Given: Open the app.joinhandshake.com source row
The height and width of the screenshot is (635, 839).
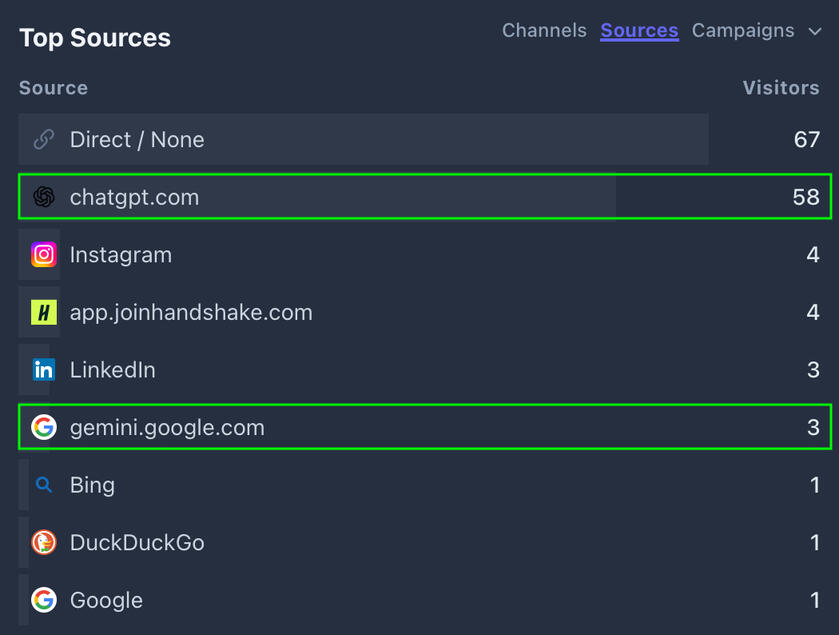Looking at the screenshot, I should tap(191, 313).
